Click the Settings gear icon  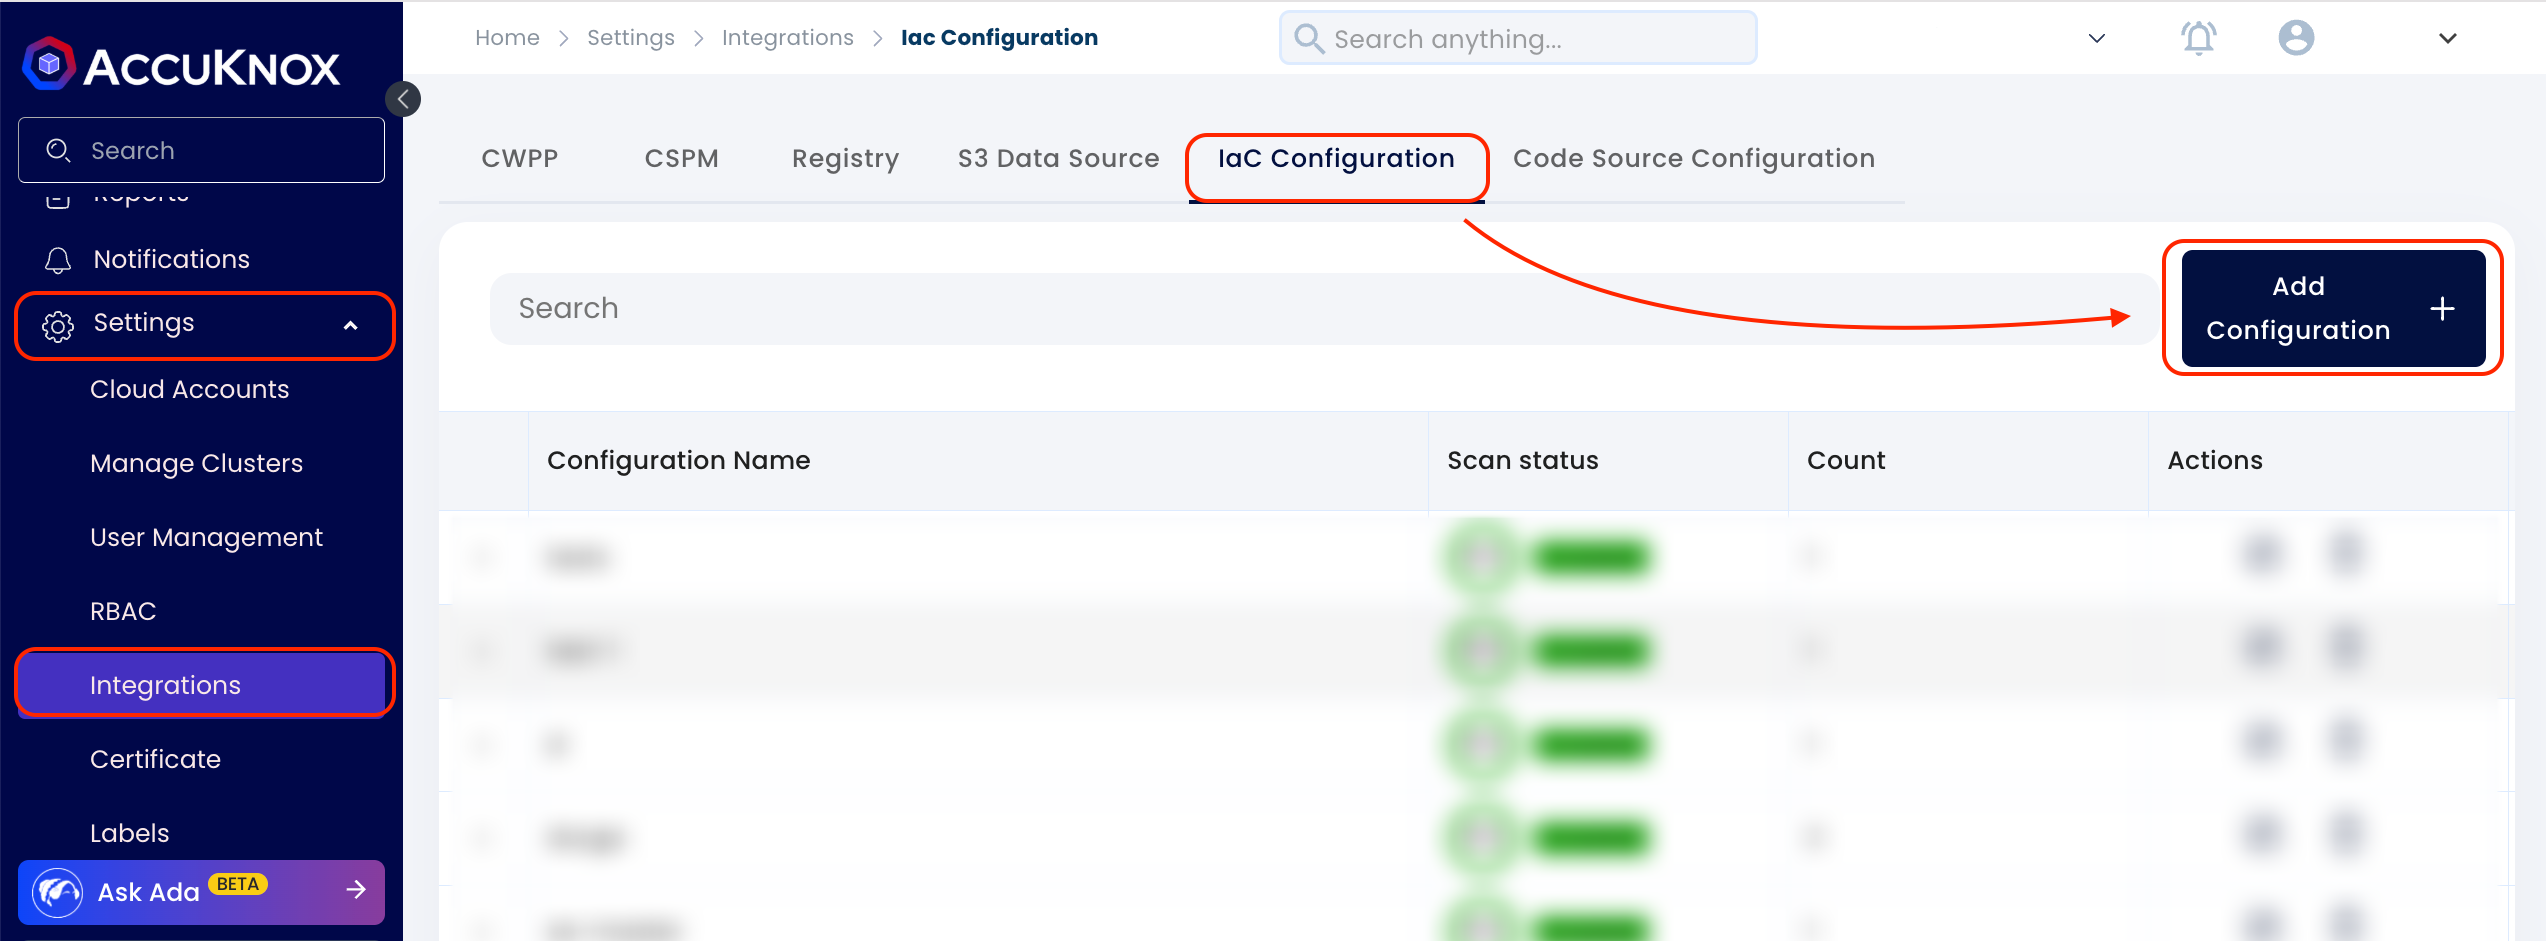point(58,326)
